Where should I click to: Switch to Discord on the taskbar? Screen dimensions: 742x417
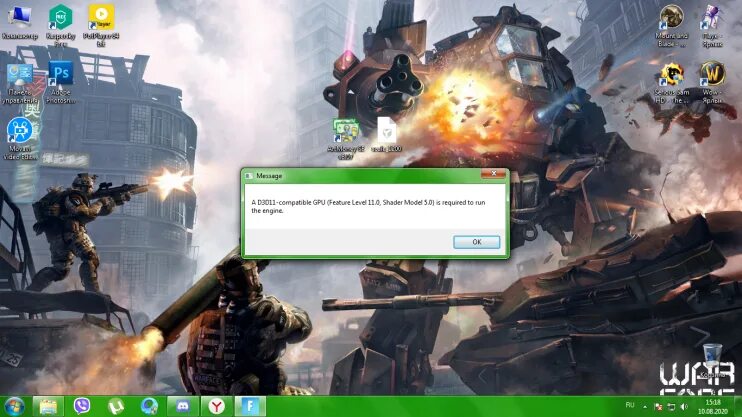coord(183,406)
